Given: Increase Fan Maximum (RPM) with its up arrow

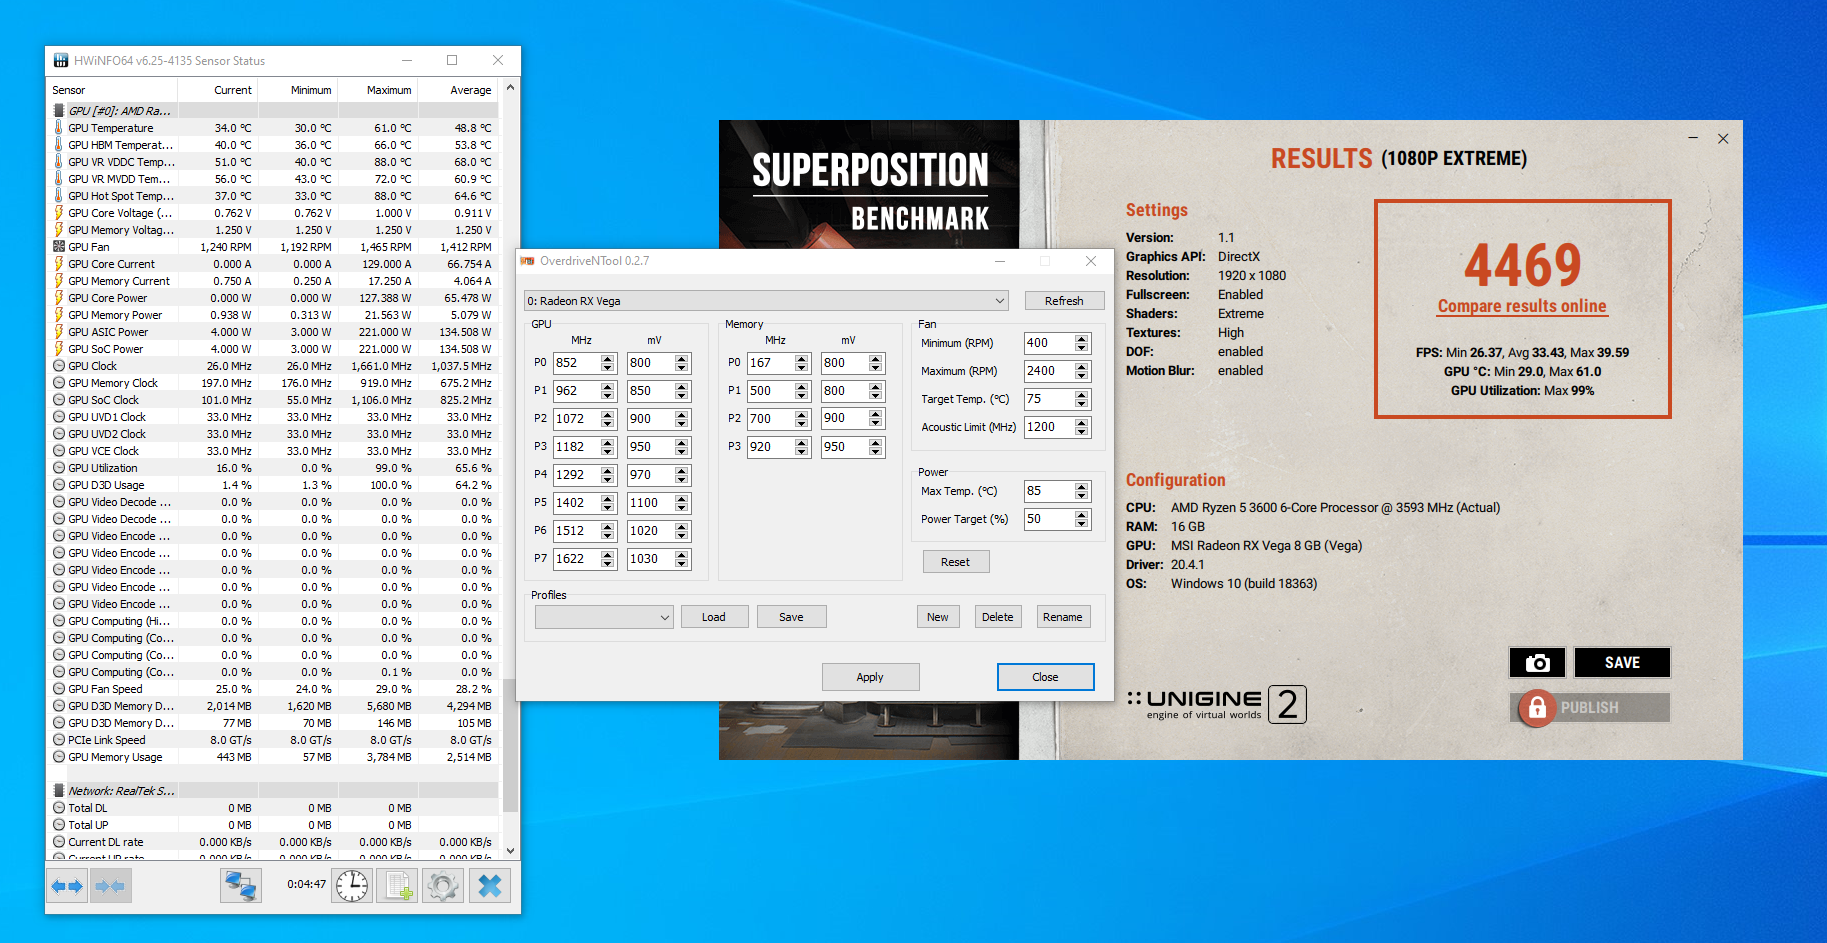Looking at the screenshot, I should (1082, 367).
